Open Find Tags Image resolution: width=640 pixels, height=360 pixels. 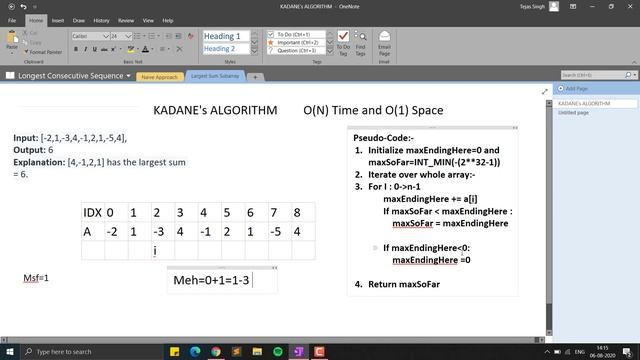coord(360,43)
